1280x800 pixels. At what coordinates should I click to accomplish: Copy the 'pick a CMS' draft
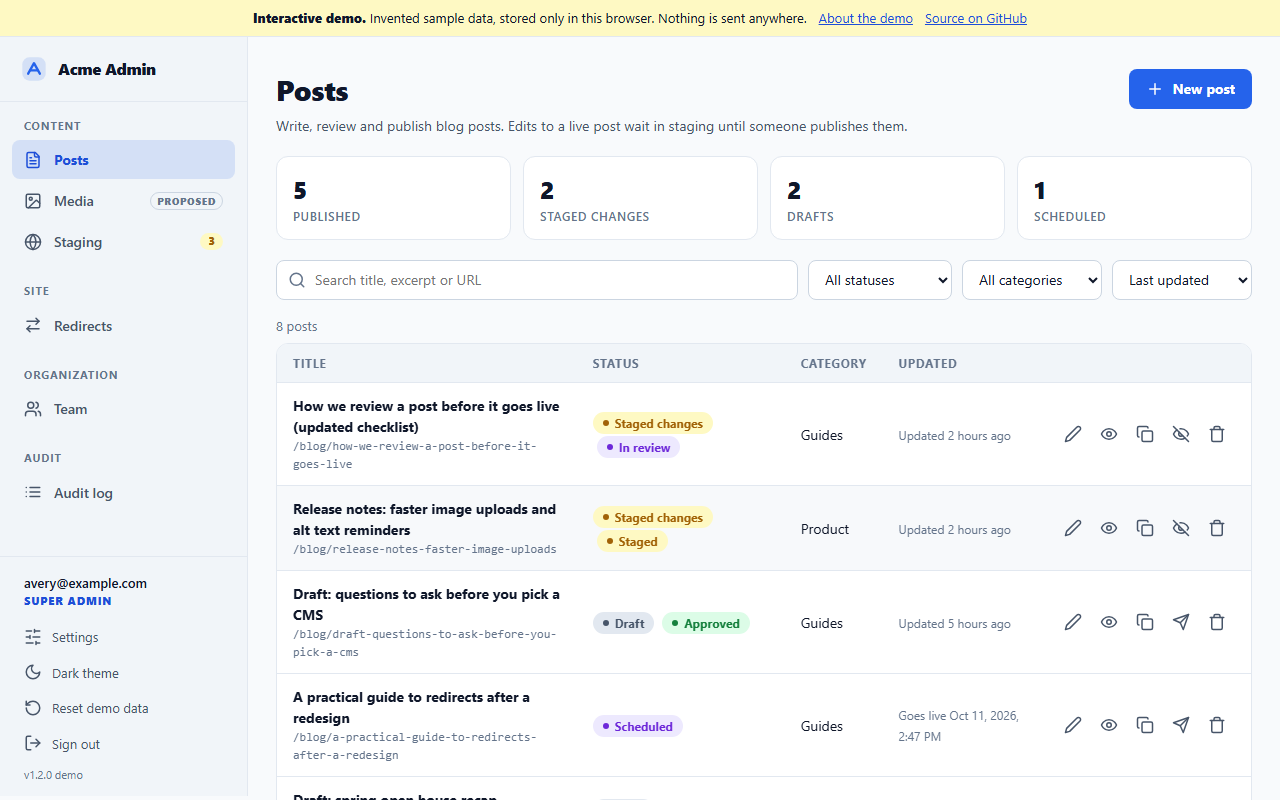[1145, 622]
